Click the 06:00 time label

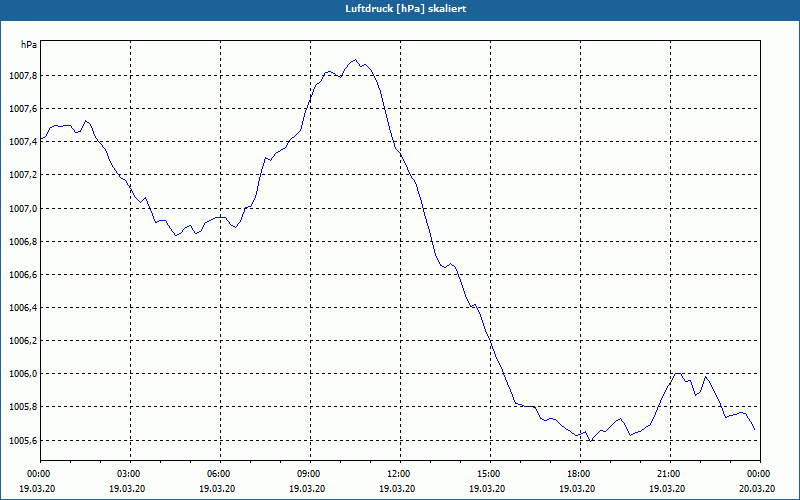220,474
